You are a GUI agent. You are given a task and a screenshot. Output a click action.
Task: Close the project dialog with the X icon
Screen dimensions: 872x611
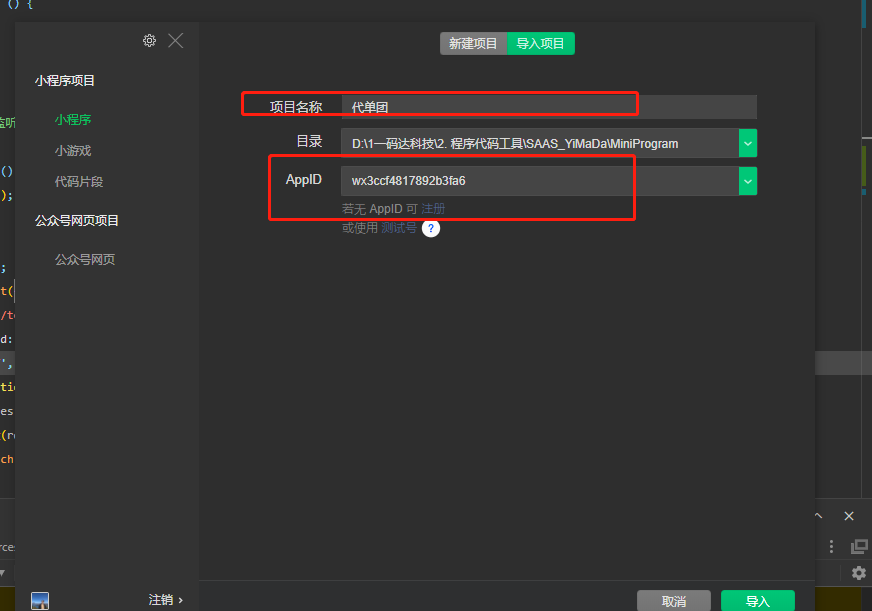click(175, 40)
